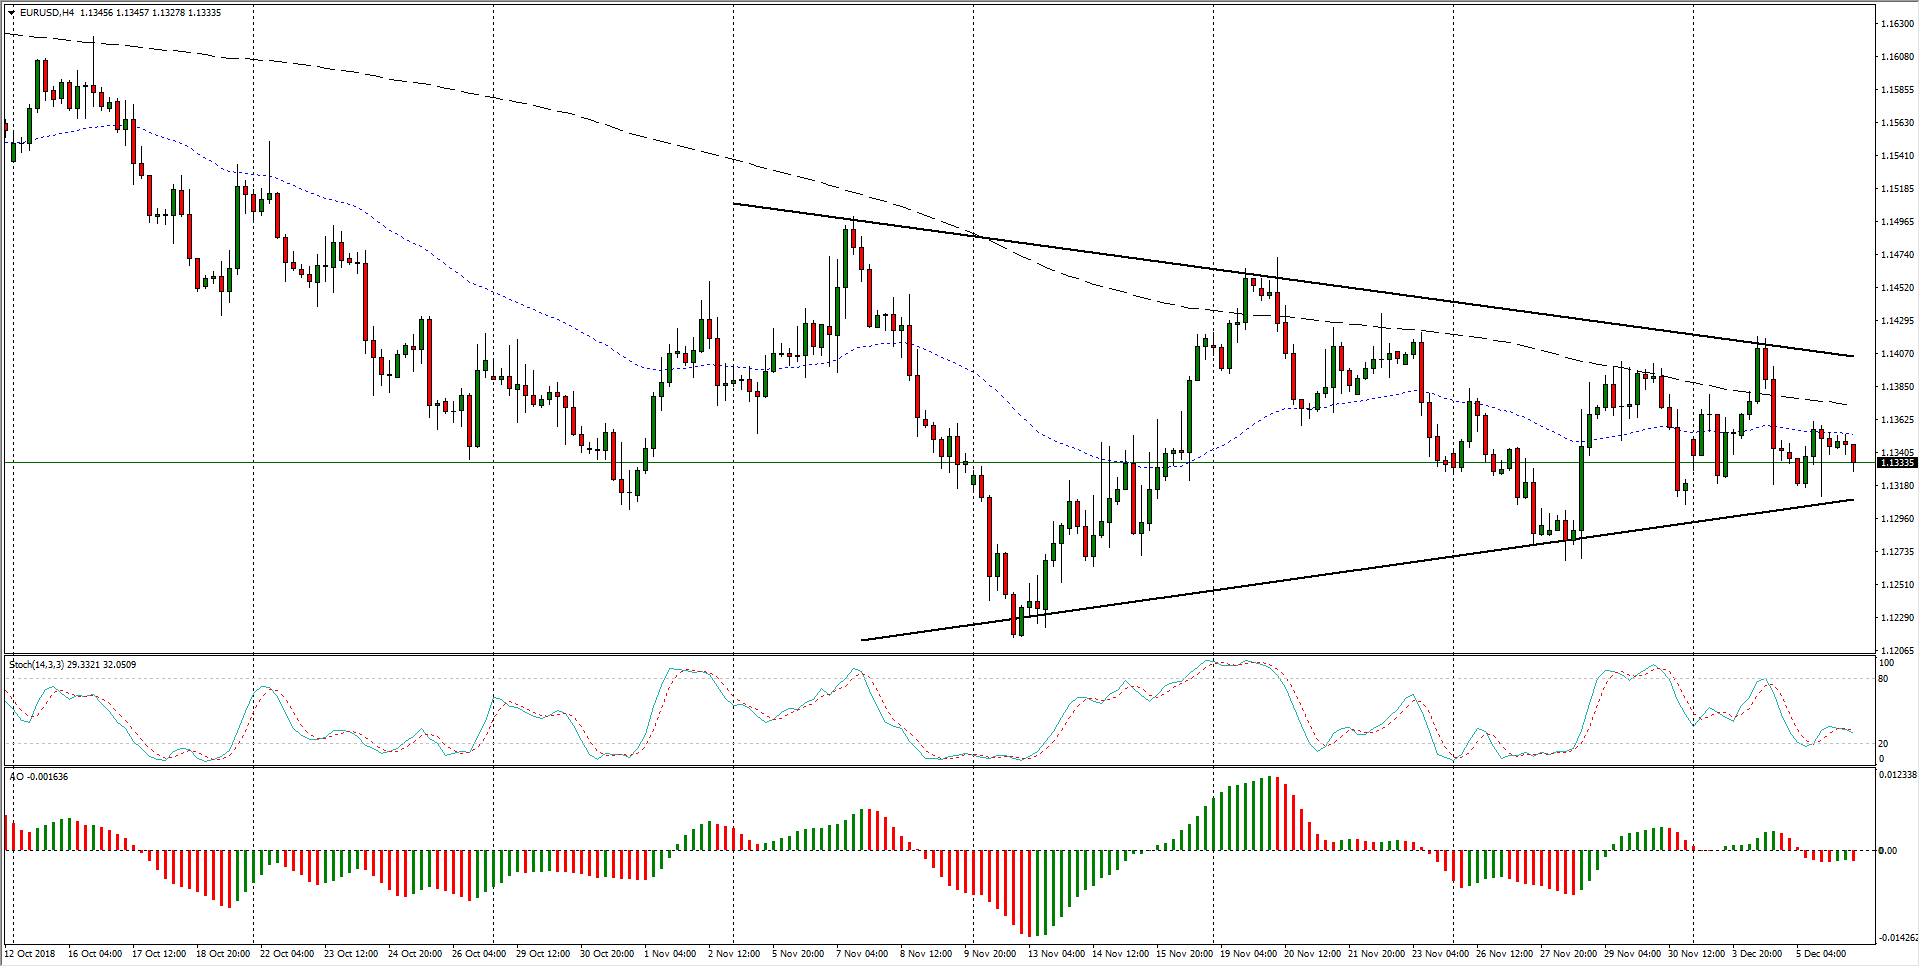Image resolution: width=1920 pixels, height=967 pixels.
Task: Click the 1.12065 price axis label
Action: (x=1897, y=650)
